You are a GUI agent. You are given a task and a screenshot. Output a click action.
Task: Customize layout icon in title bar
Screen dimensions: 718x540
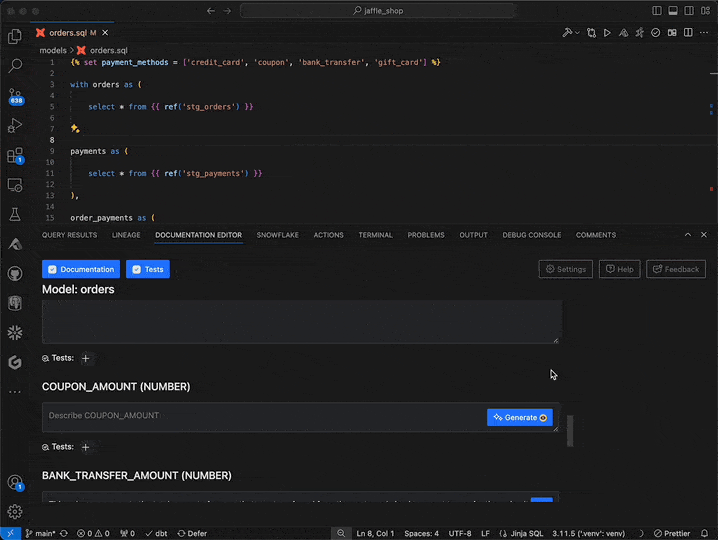(x=705, y=11)
